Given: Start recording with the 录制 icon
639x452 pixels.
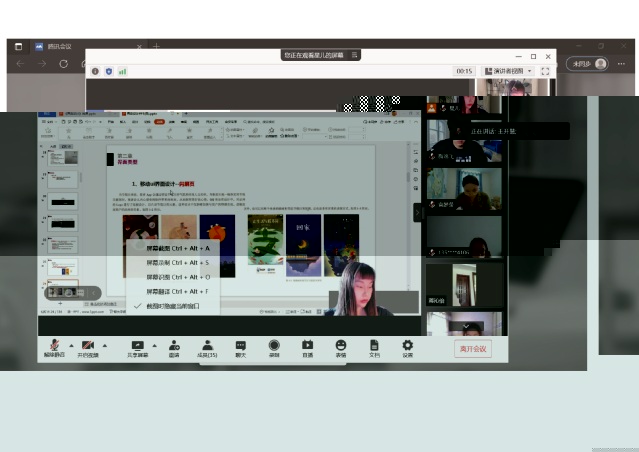Looking at the screenshot, I should (x=273, y=345).
